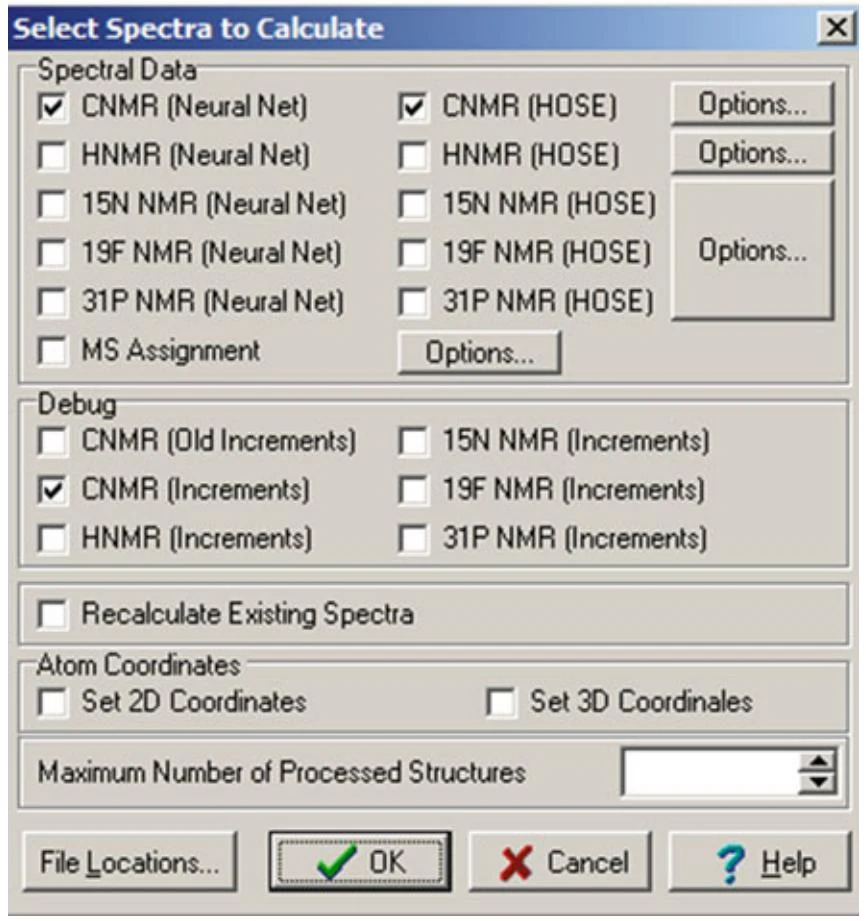Uncheck CNMR (HOSE) checkbox
Screen dimensions: 866x921
pos(413,107)
